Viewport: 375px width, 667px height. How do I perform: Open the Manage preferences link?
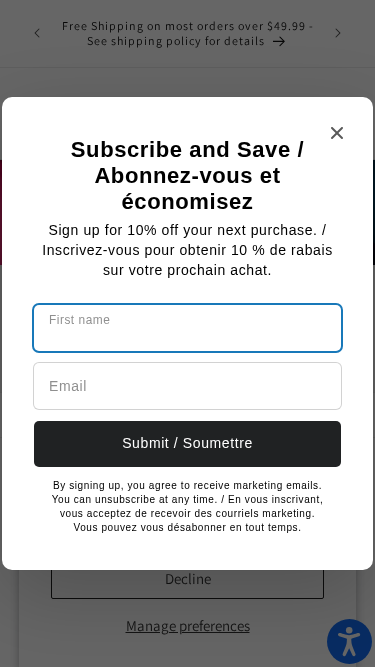188,626
